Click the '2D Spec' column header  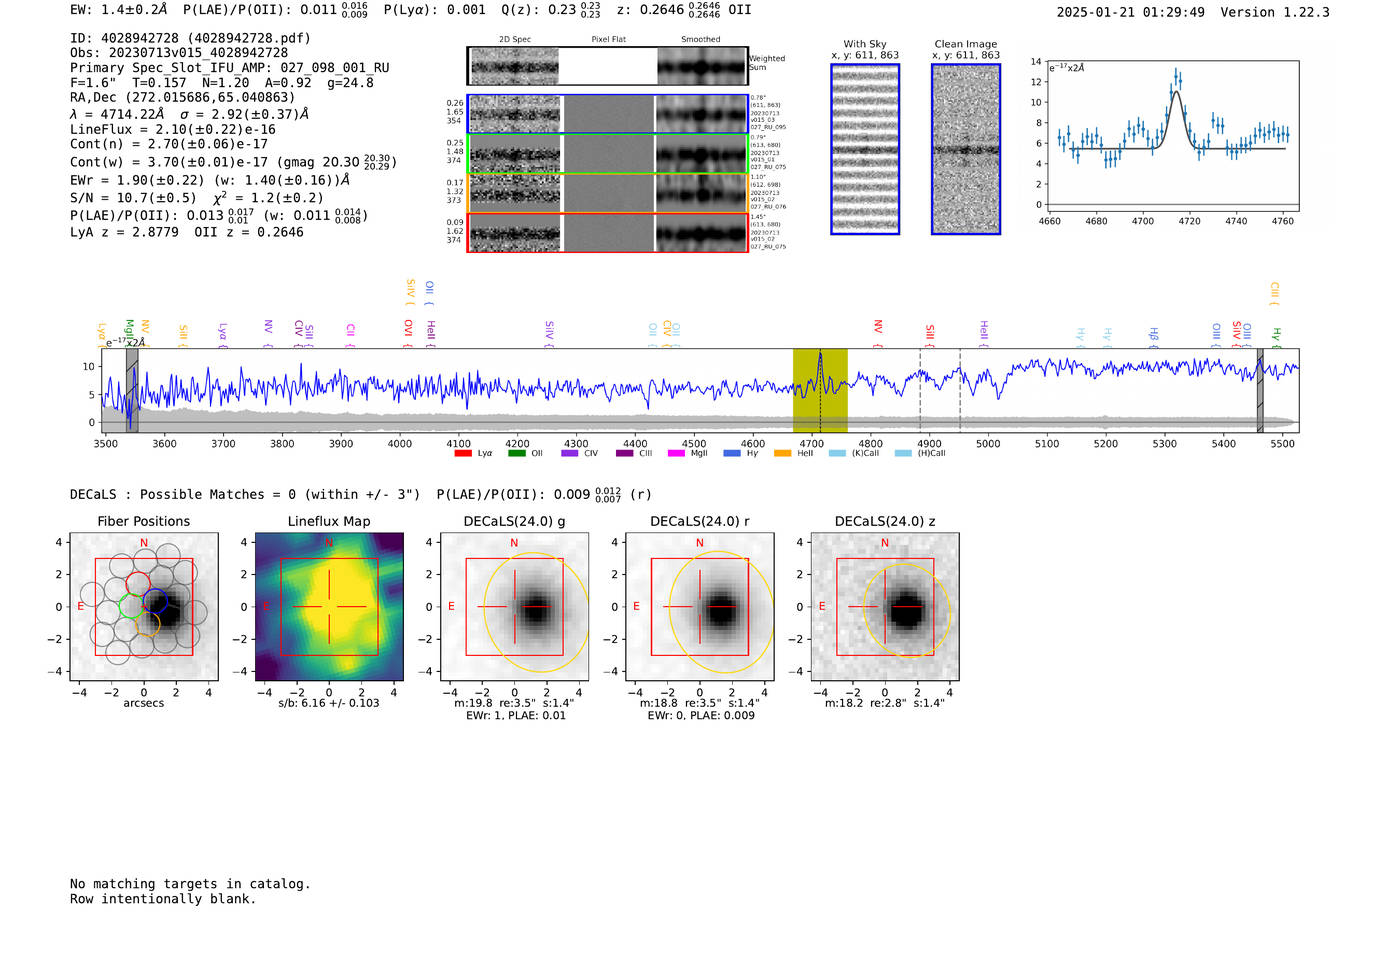tap(515, 40)
